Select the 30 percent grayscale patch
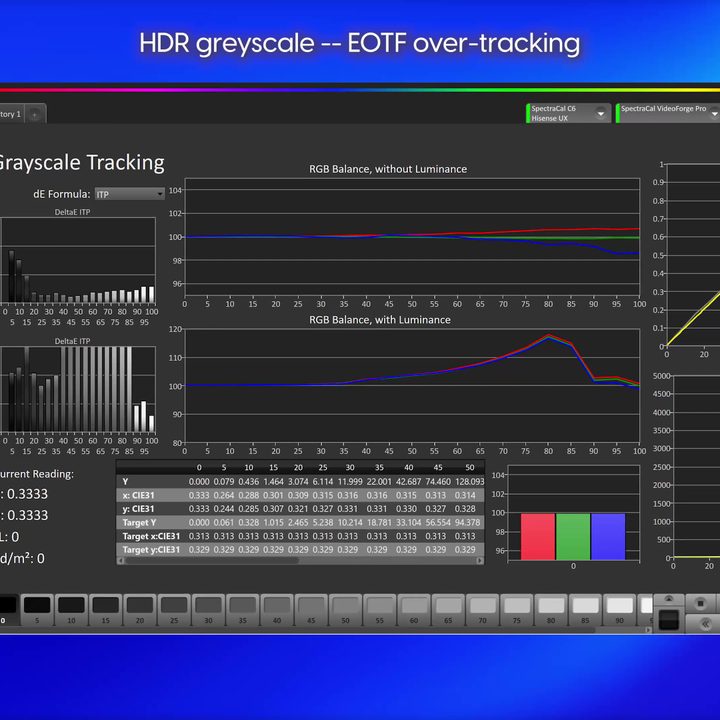Screen dimensions: 720x720 pos(208,609)
